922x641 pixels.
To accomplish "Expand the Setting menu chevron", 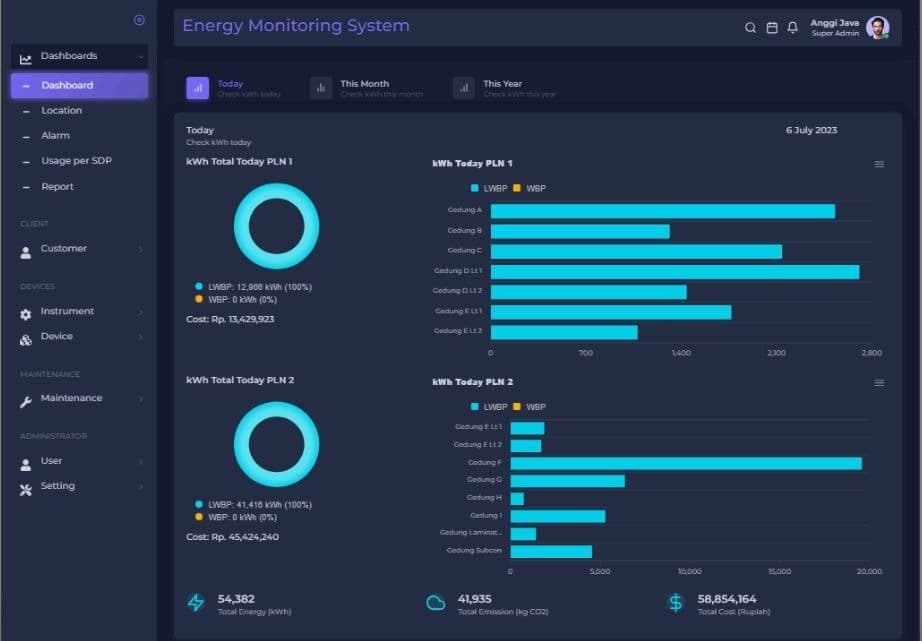I will (x=141, y=487).
